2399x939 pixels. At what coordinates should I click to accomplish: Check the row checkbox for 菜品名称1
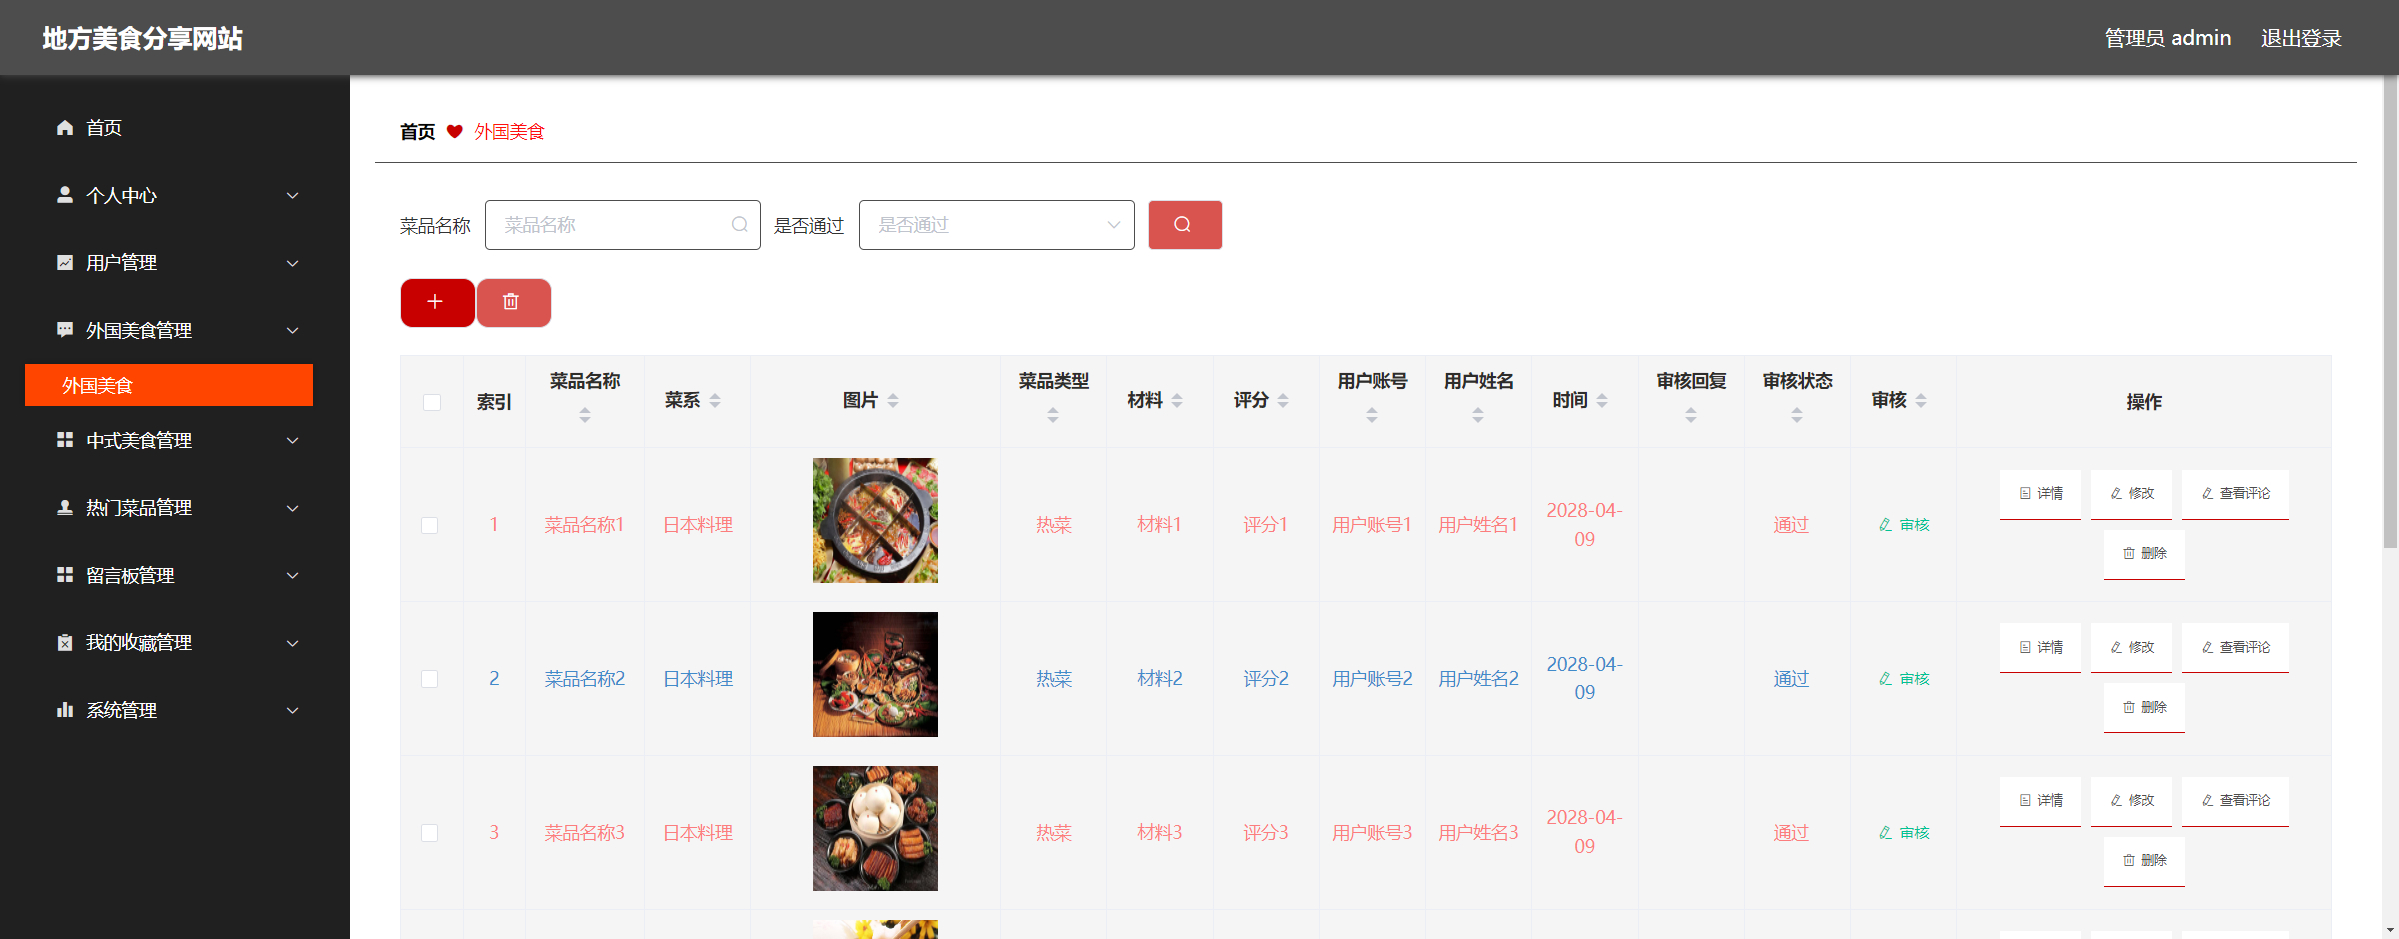click(x=431, y=524)
